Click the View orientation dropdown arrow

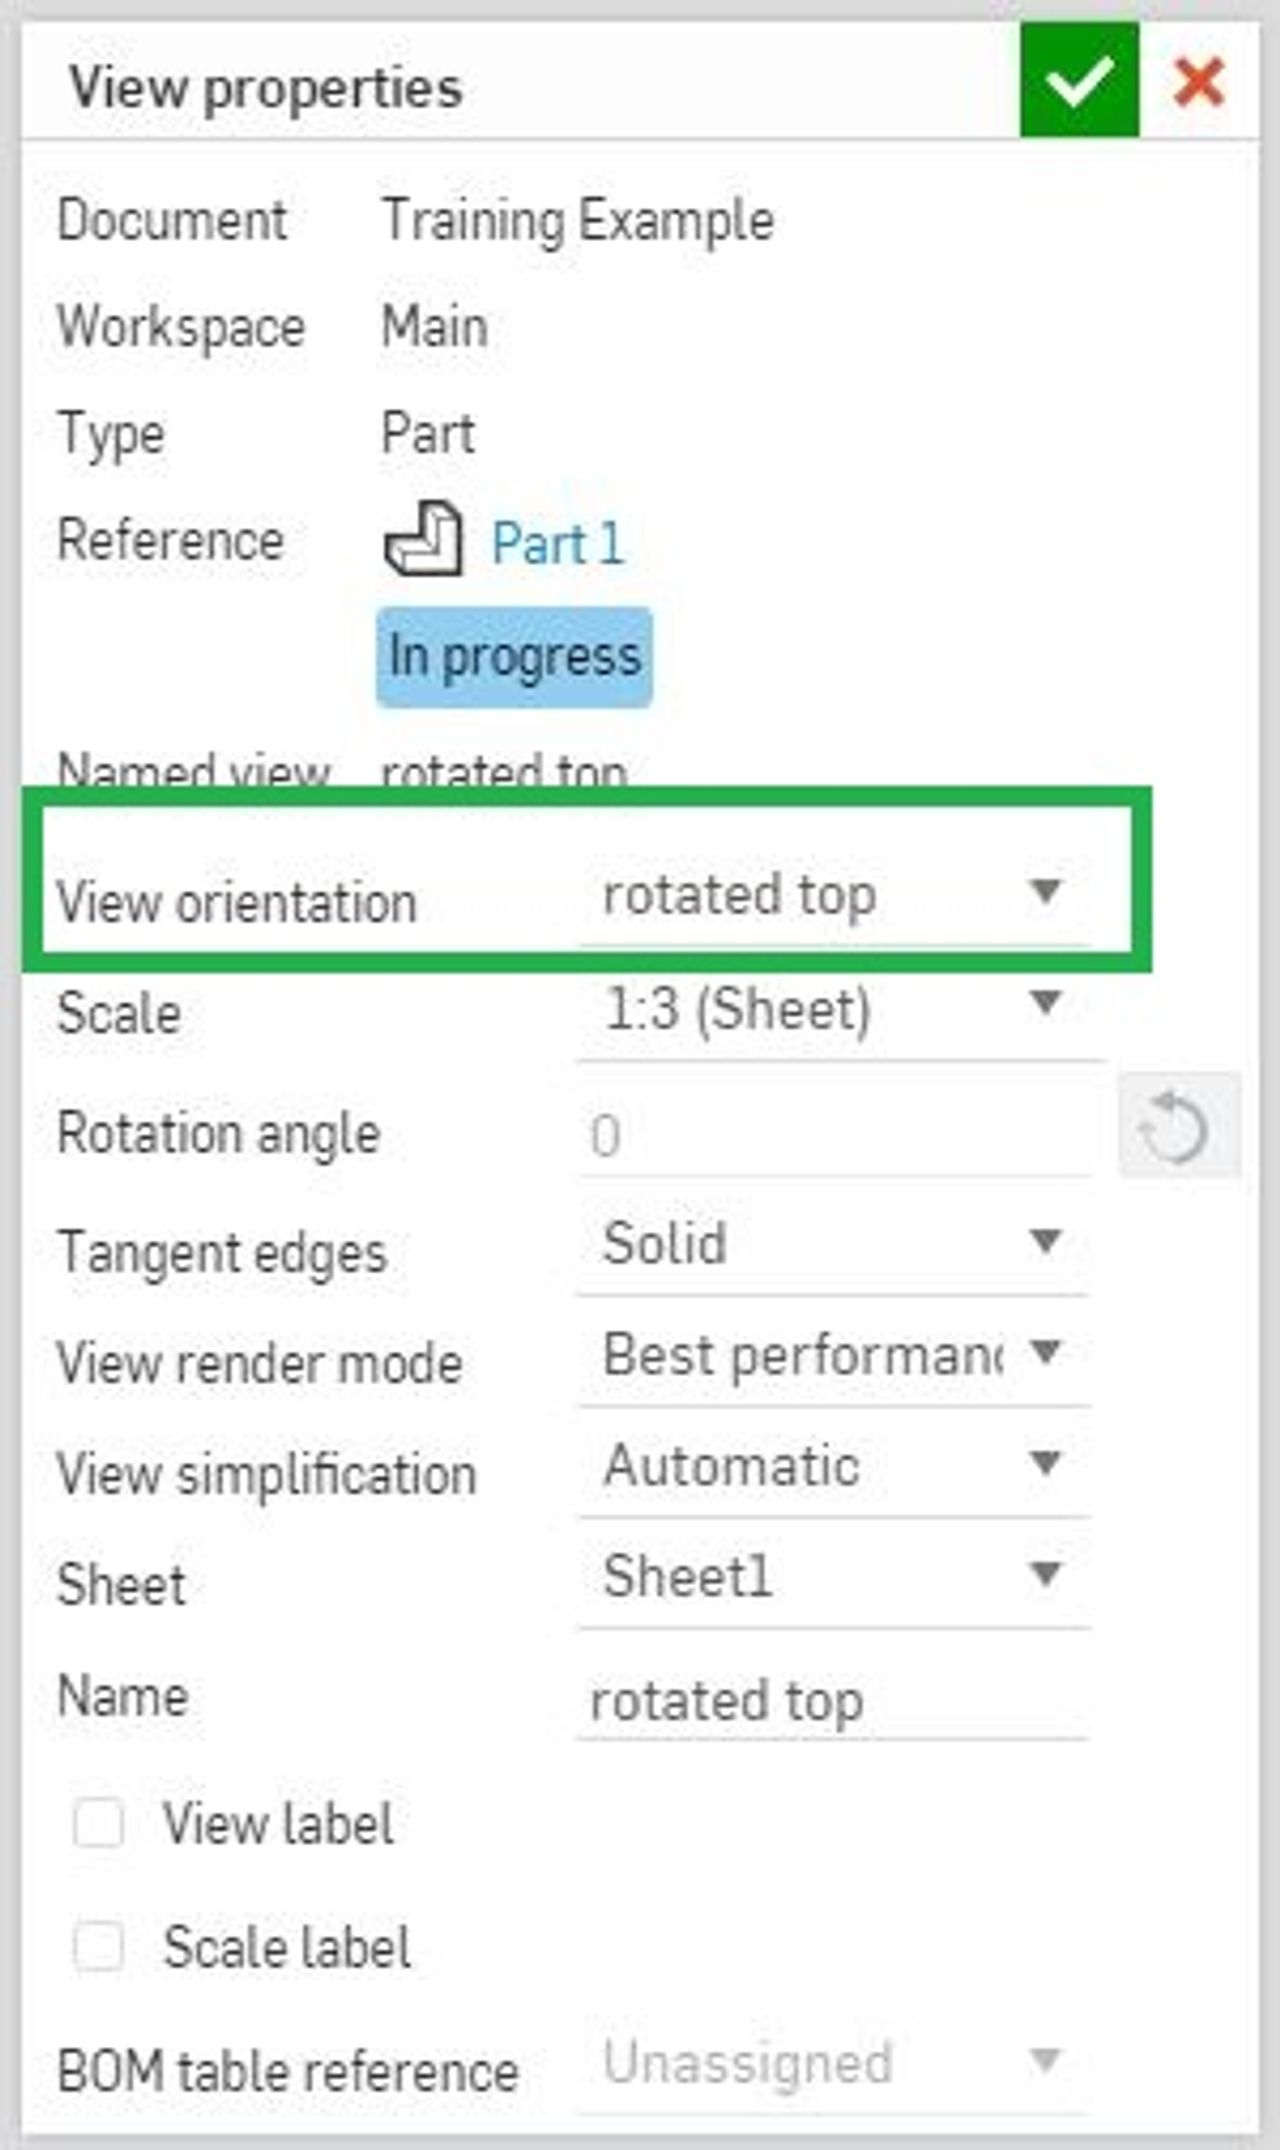[1046, 893]
